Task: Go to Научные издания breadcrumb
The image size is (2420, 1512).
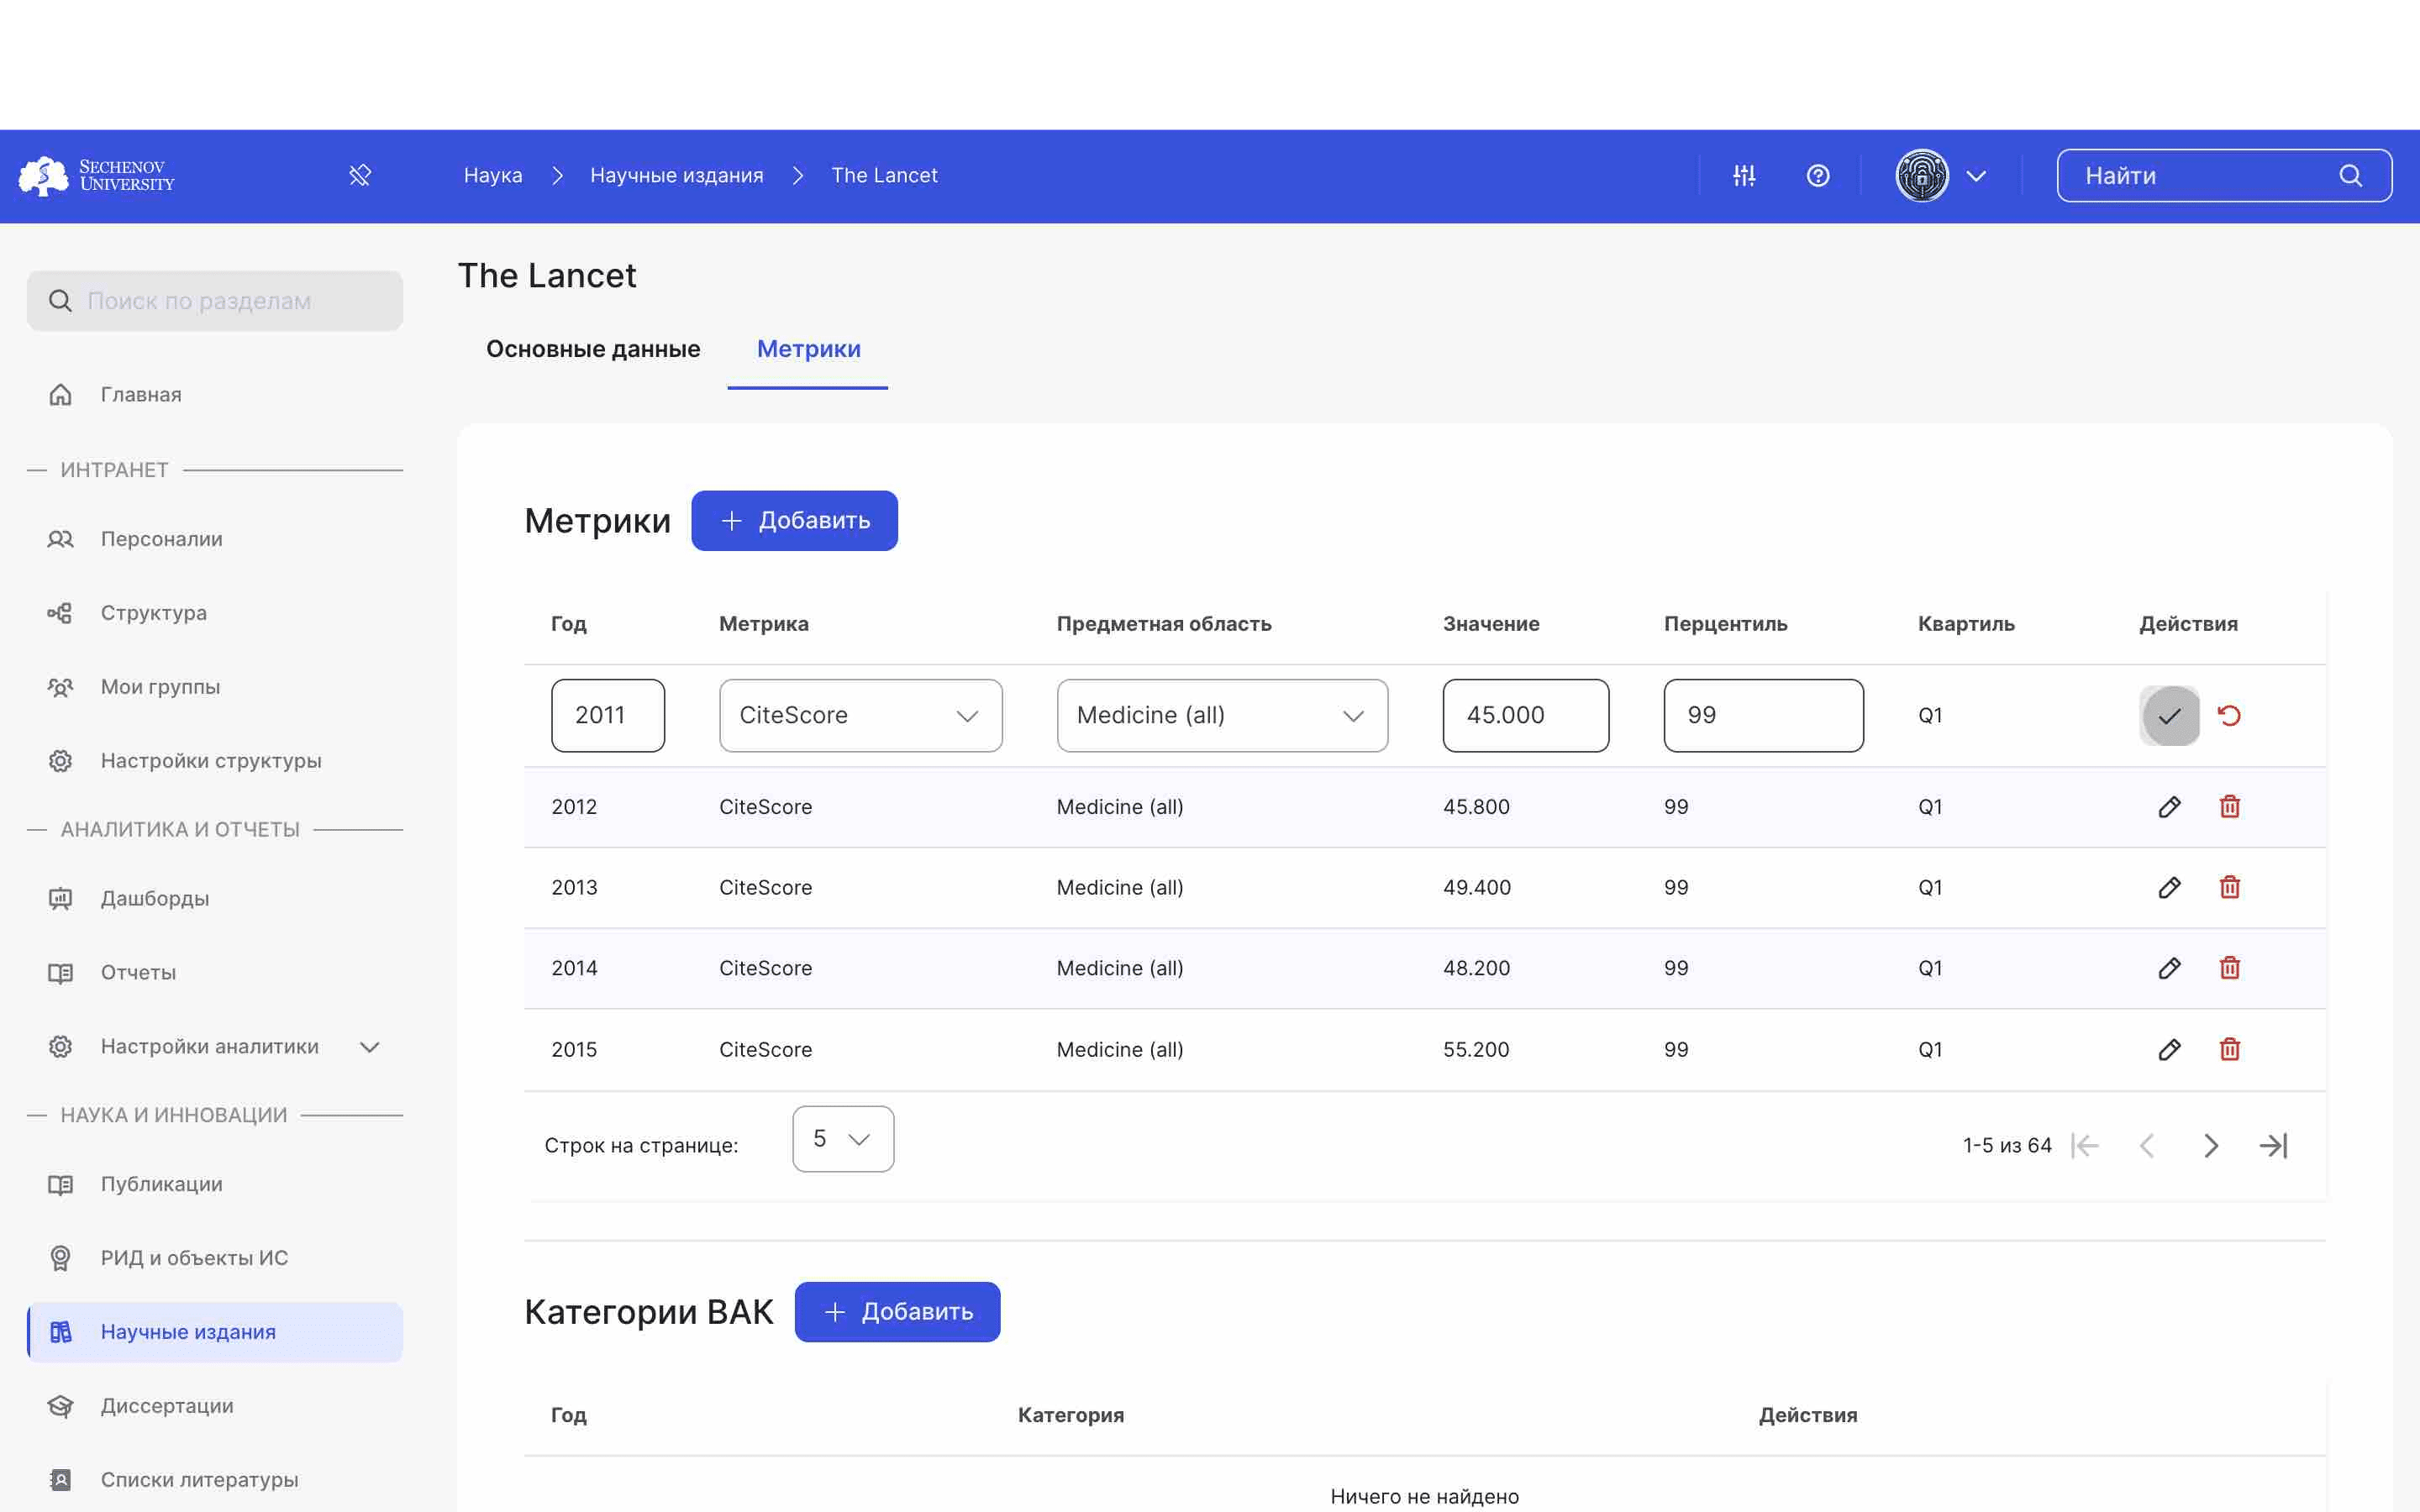Action: (x=677, y=175)
